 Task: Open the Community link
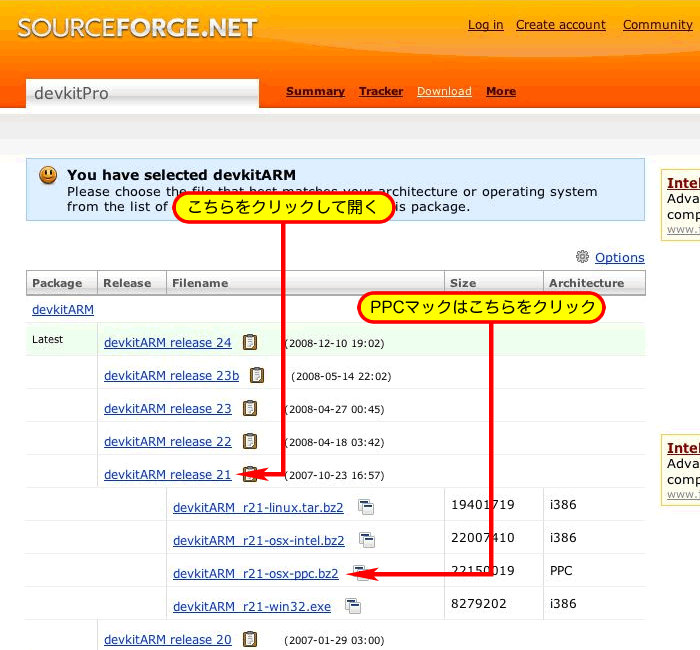658,25
